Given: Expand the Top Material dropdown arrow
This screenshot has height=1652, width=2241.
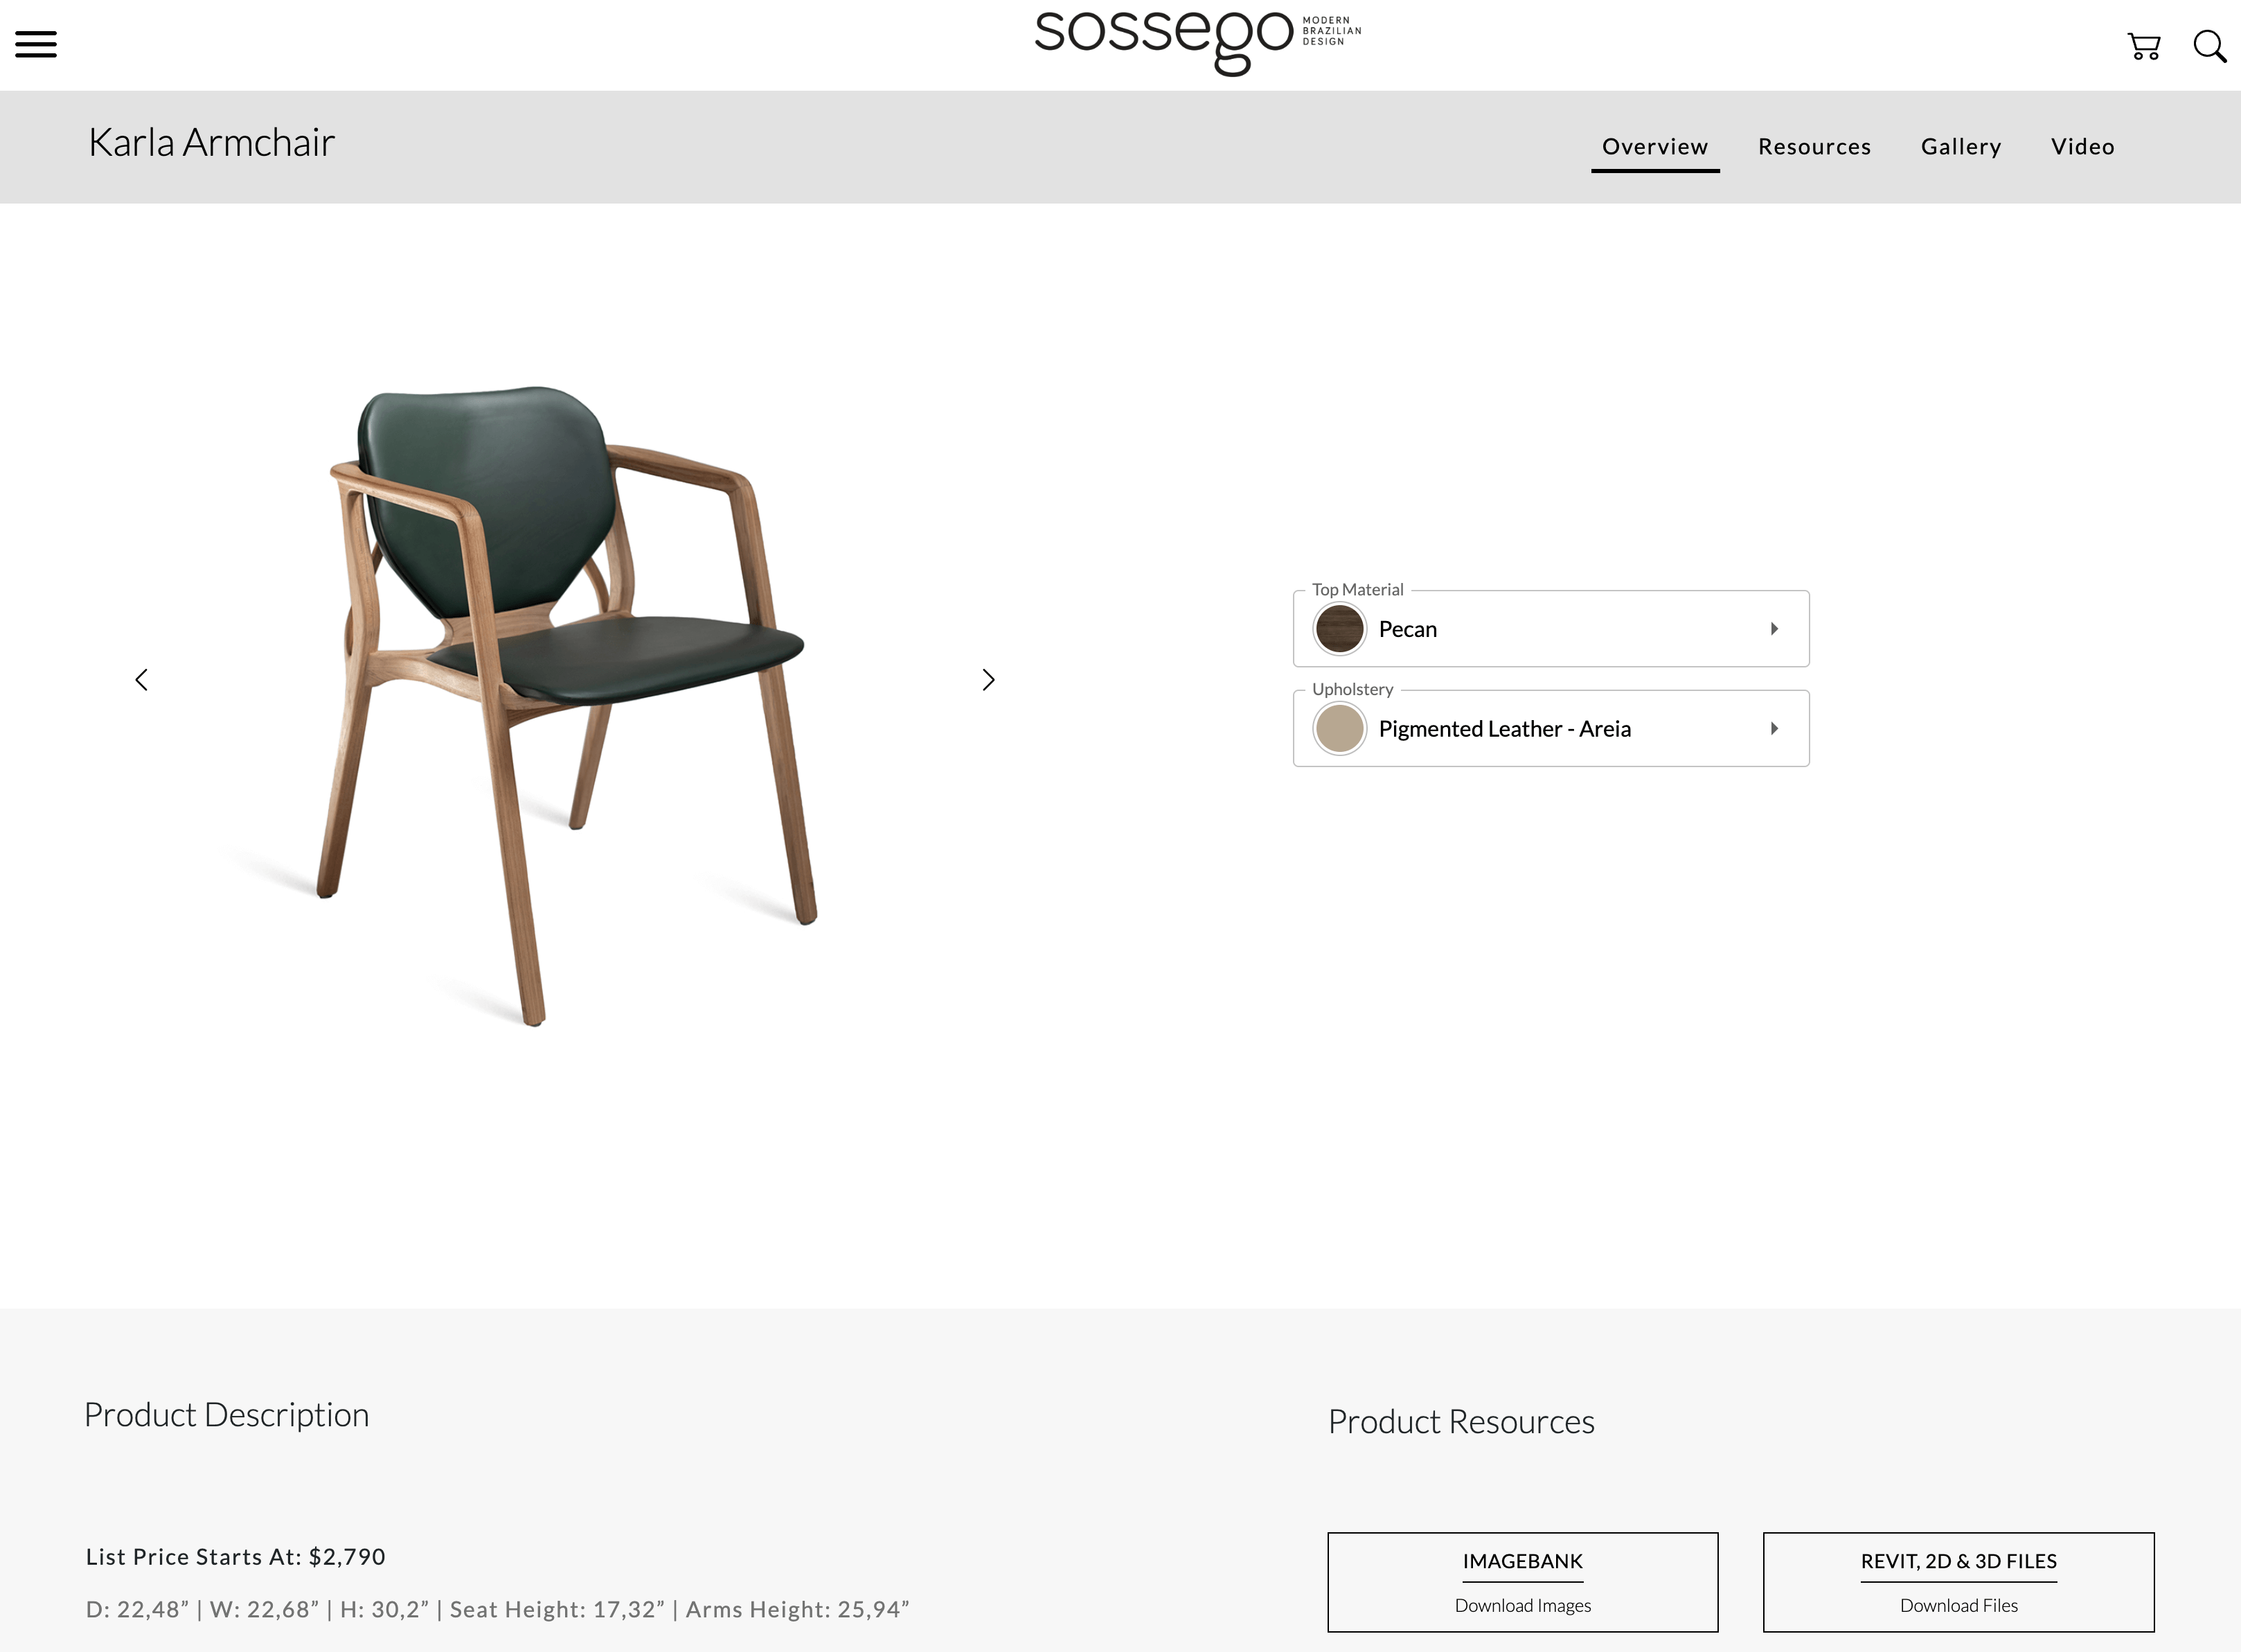Looking at the screenshot, I should [1774, 629].
